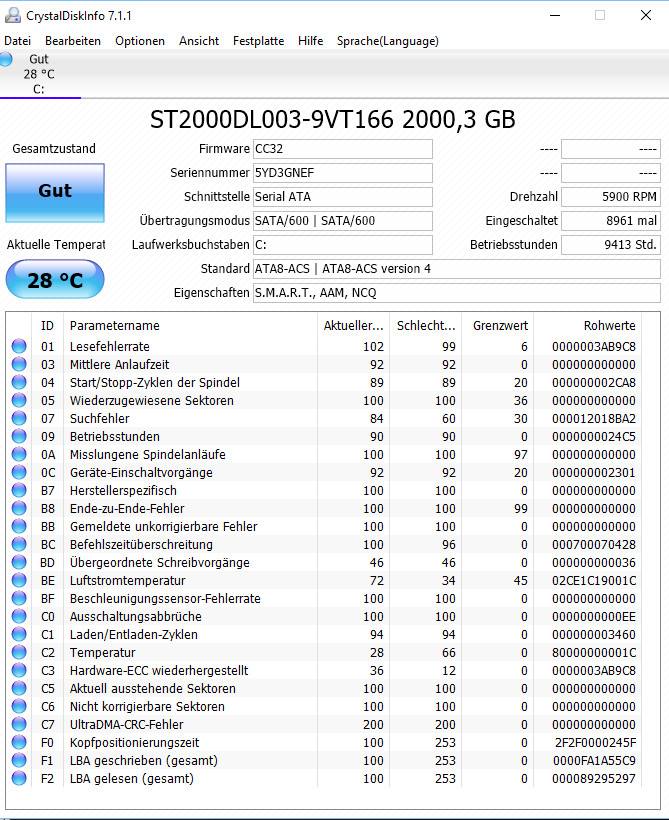Click status orb for Nicht korrigierbare Sektoren

coord(19,706)
